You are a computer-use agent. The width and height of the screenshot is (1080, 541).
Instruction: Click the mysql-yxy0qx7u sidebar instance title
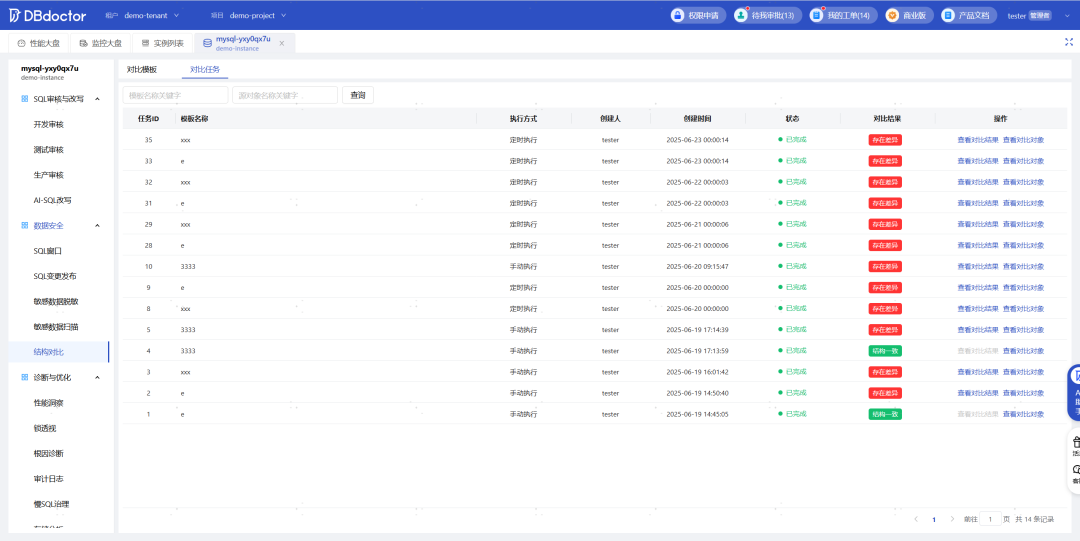click(50, 68)
